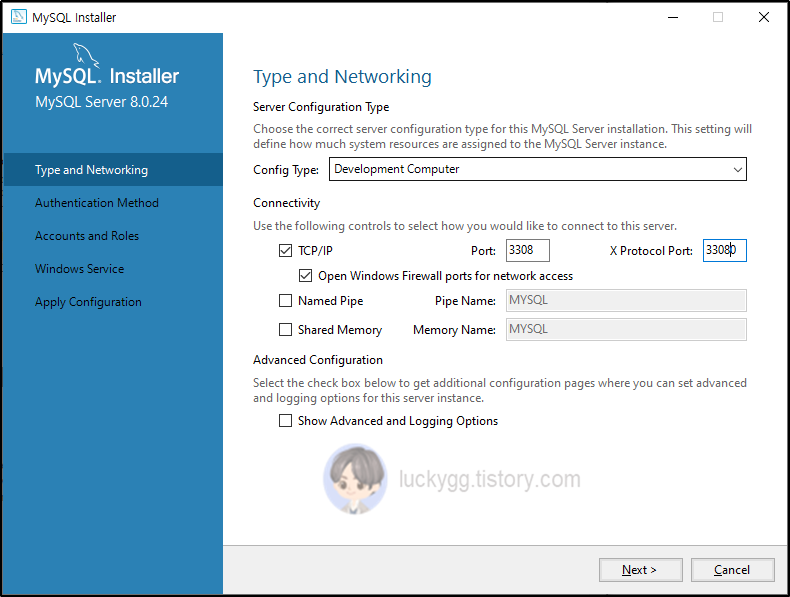Click the Server Configuration Type label

point(321,107)
